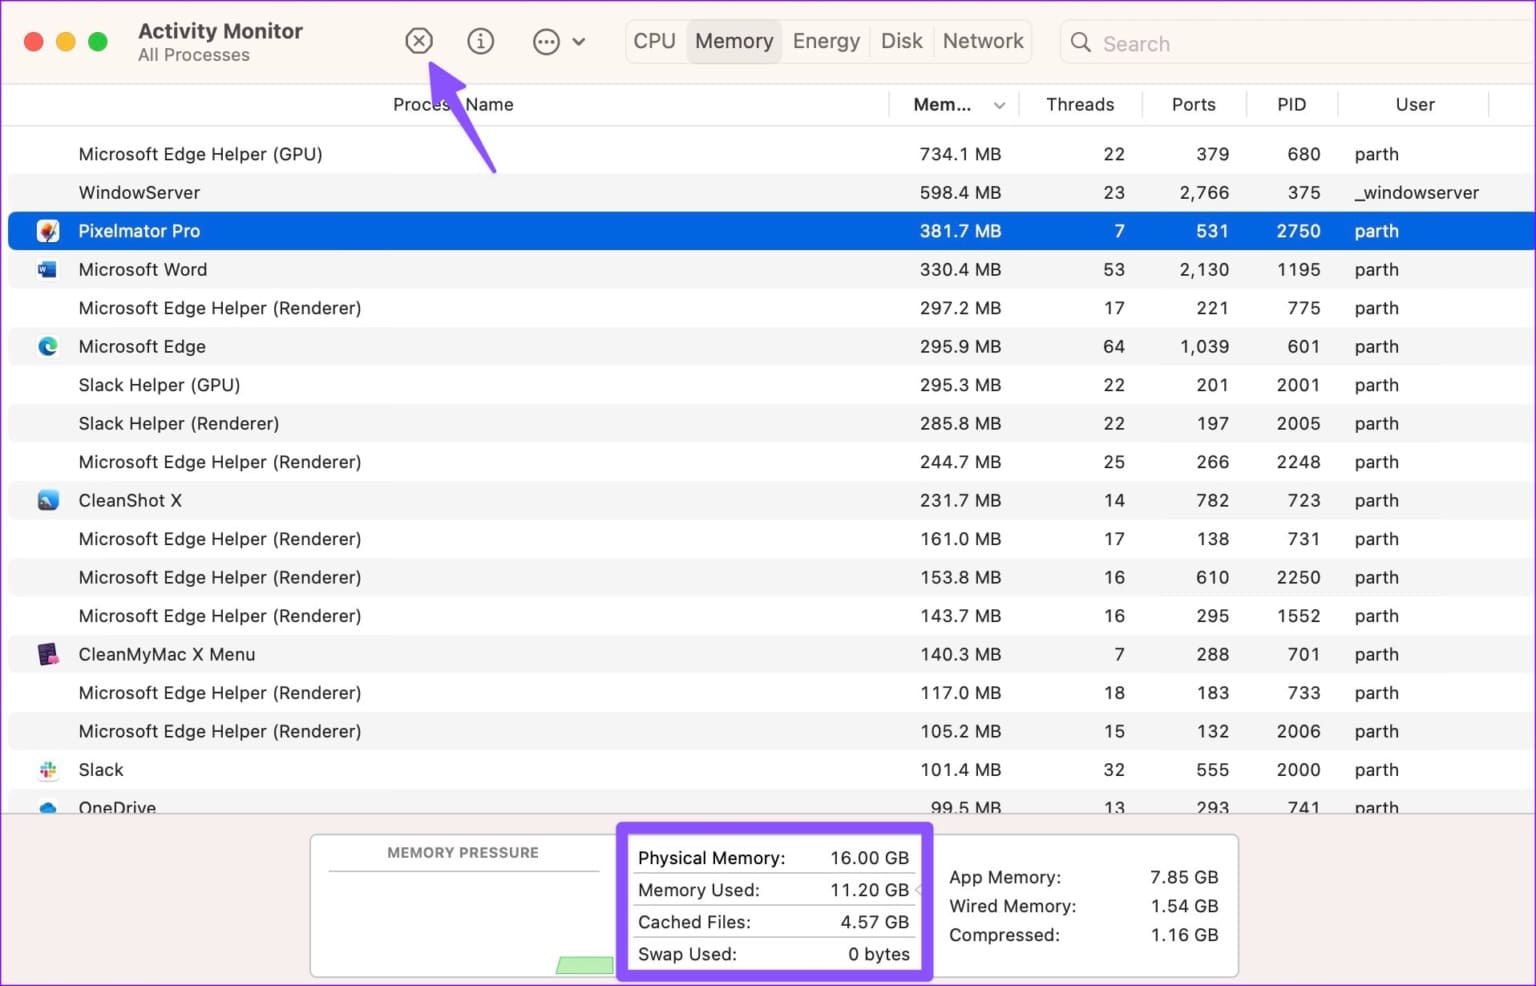The image size is (1536, 986).
Task: Click the Slack app icon in list
Action: pos(48,770)
